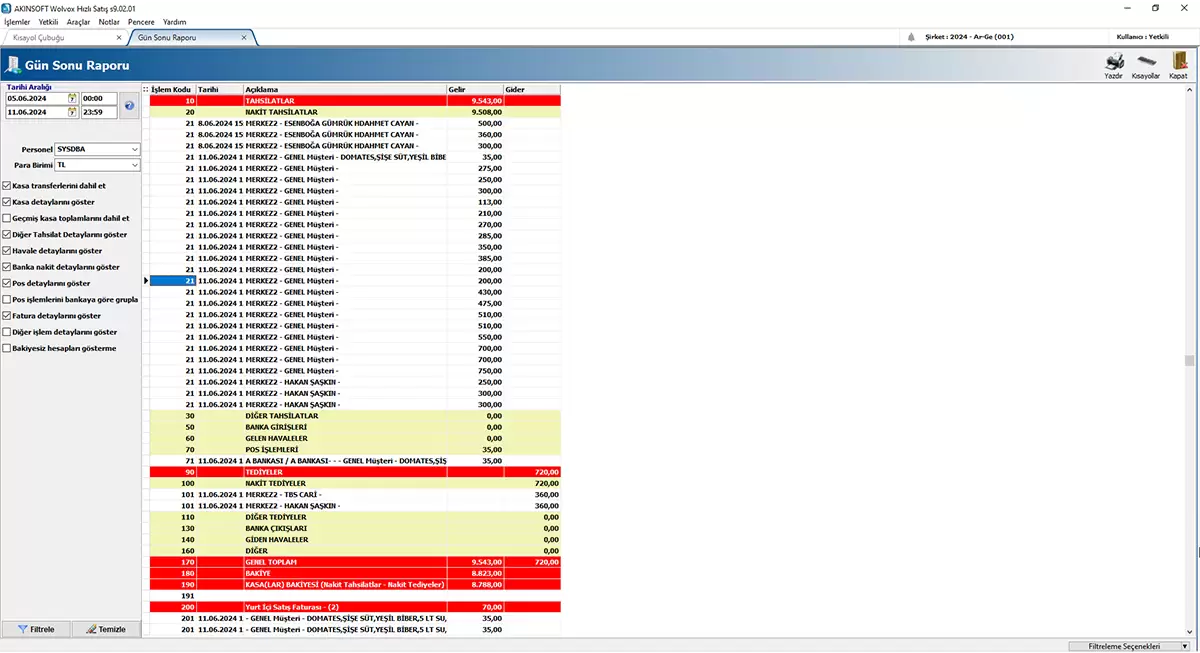Open the Kısayollar keyboard shortcuts icon
Viewport: 1200px width, 653px height.
point(1145,62)
